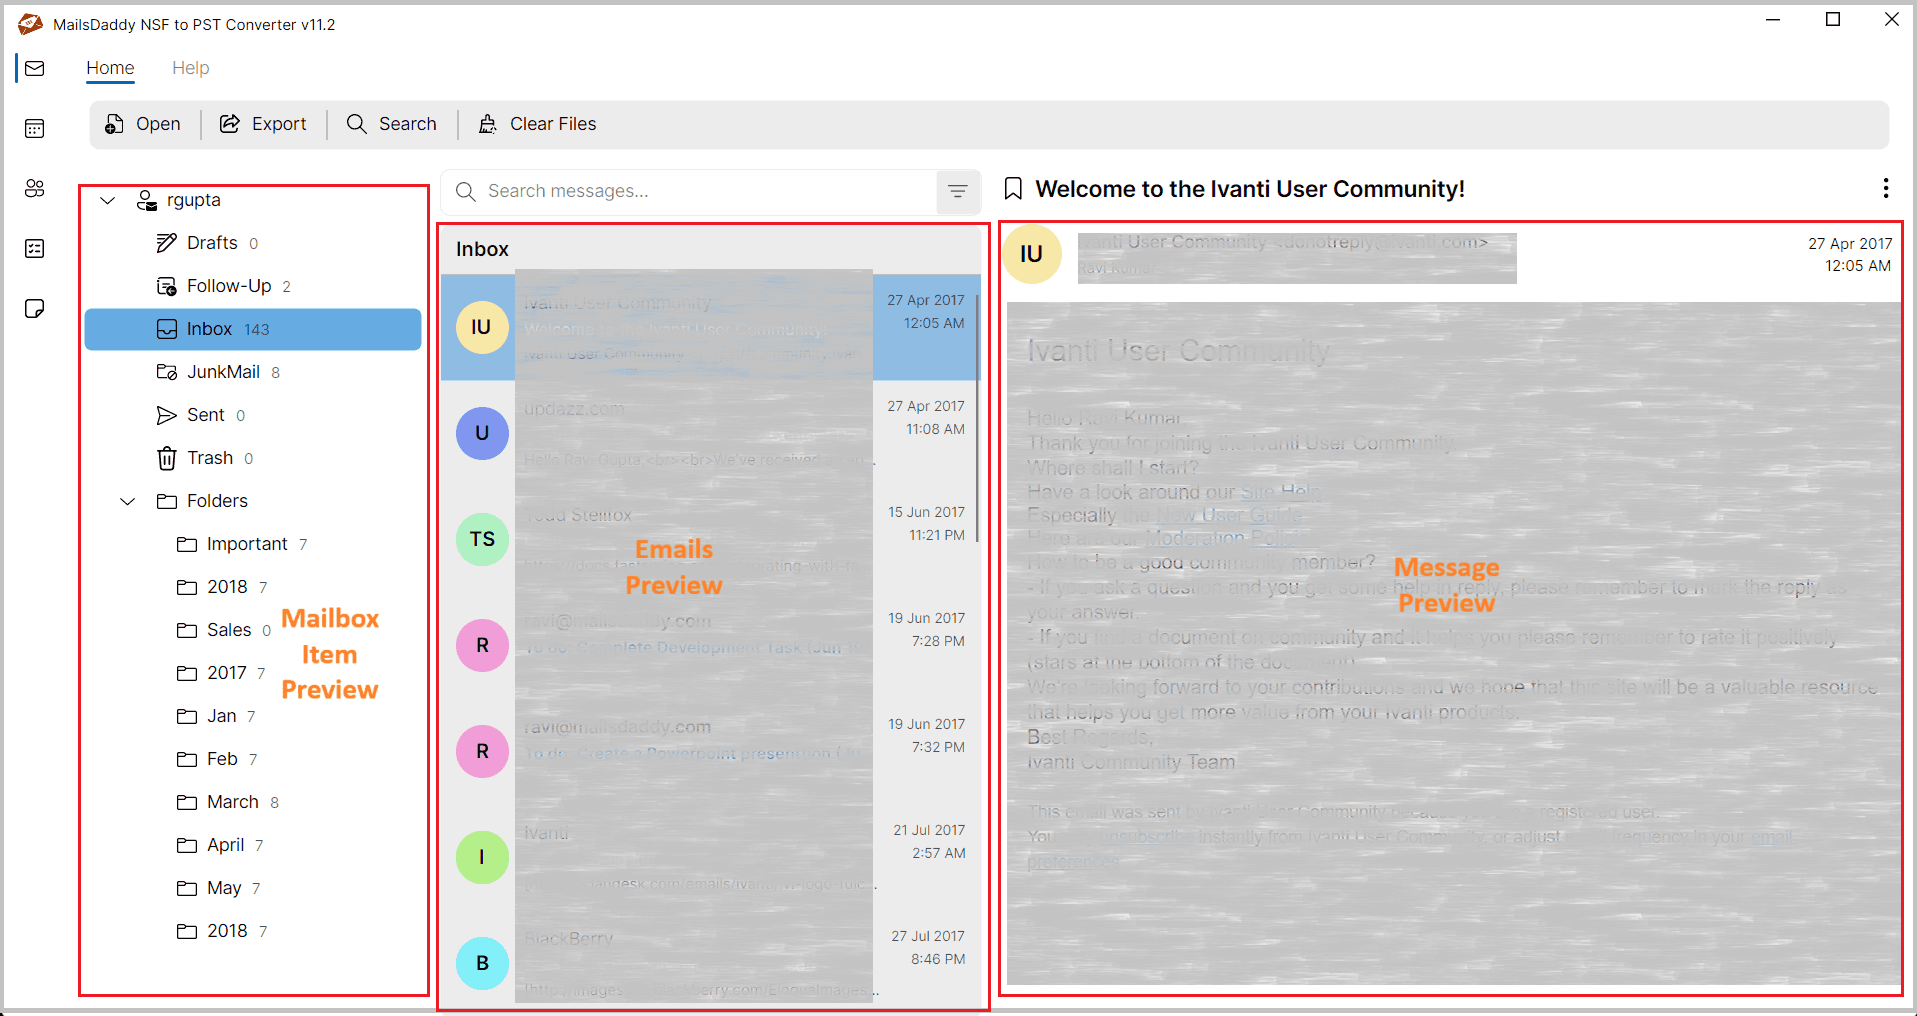Screen dimensions: 1917x1016
Task: Open the Mail view in the left sidebar
Action: point(35,68)
